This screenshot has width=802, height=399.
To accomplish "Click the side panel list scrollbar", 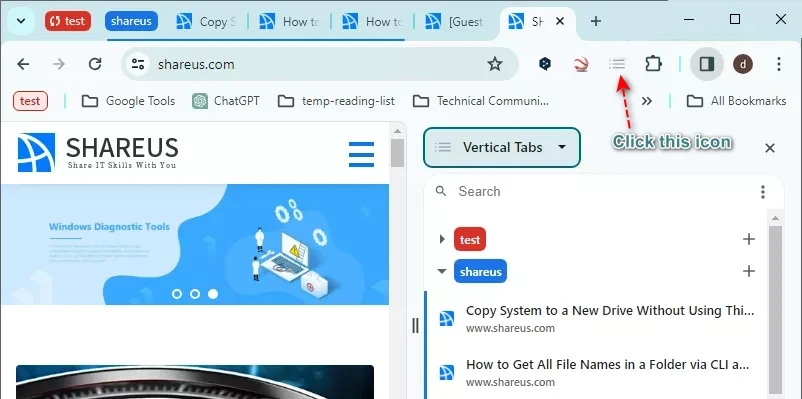I will click(775, 309).
